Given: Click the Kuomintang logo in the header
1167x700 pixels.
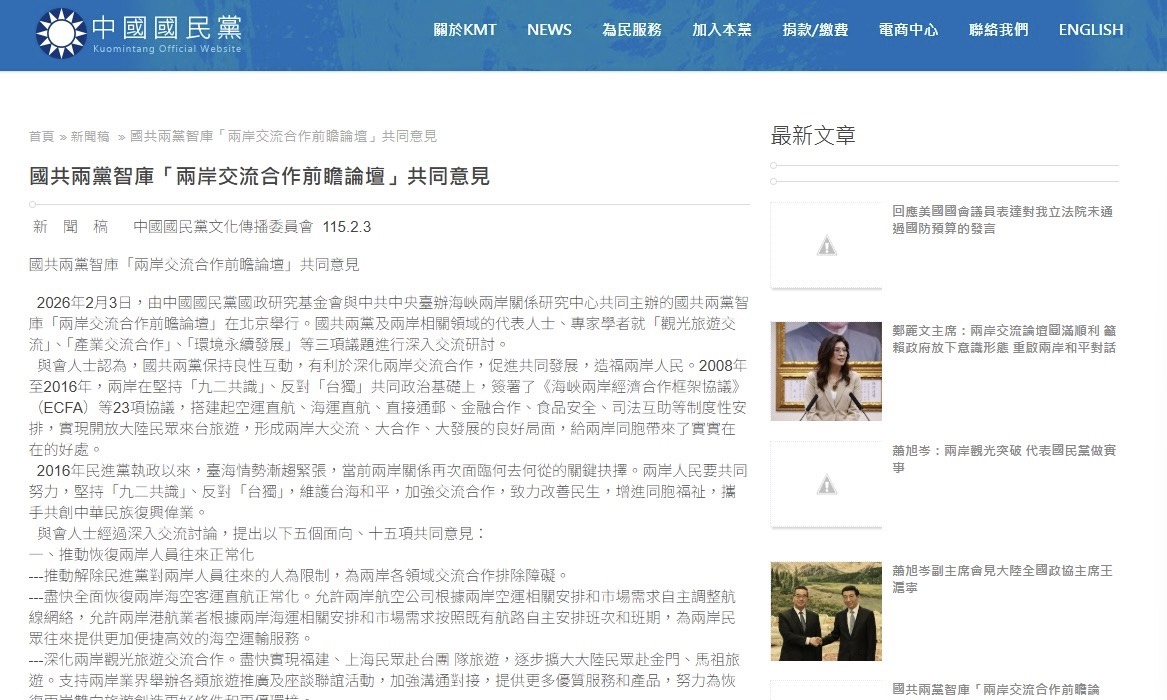Looking at the screenshot, I should coord(139,33).
